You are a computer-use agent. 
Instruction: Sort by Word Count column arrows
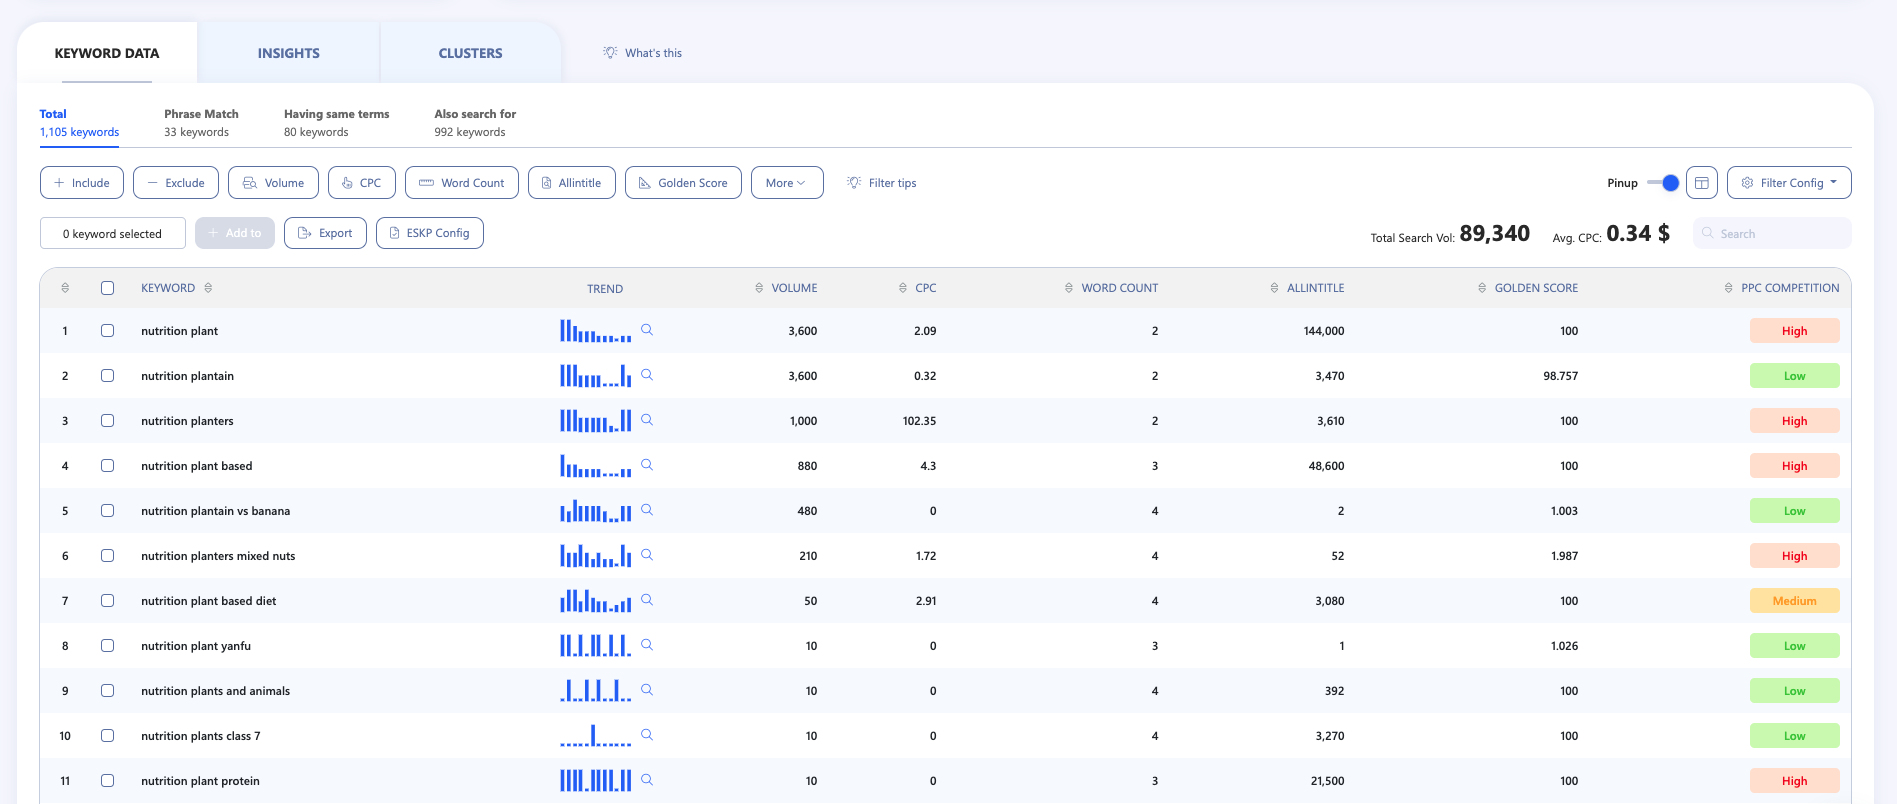(1069, 288)
